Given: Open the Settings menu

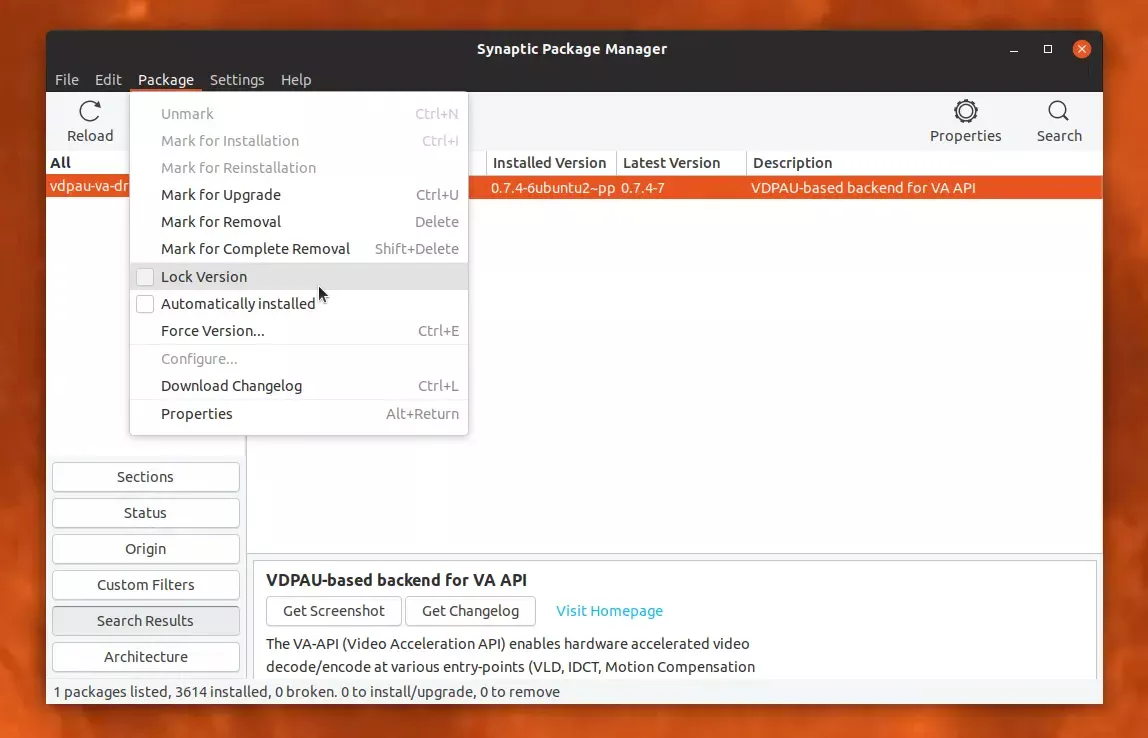Looking at the screenshot, I should 237,80.
